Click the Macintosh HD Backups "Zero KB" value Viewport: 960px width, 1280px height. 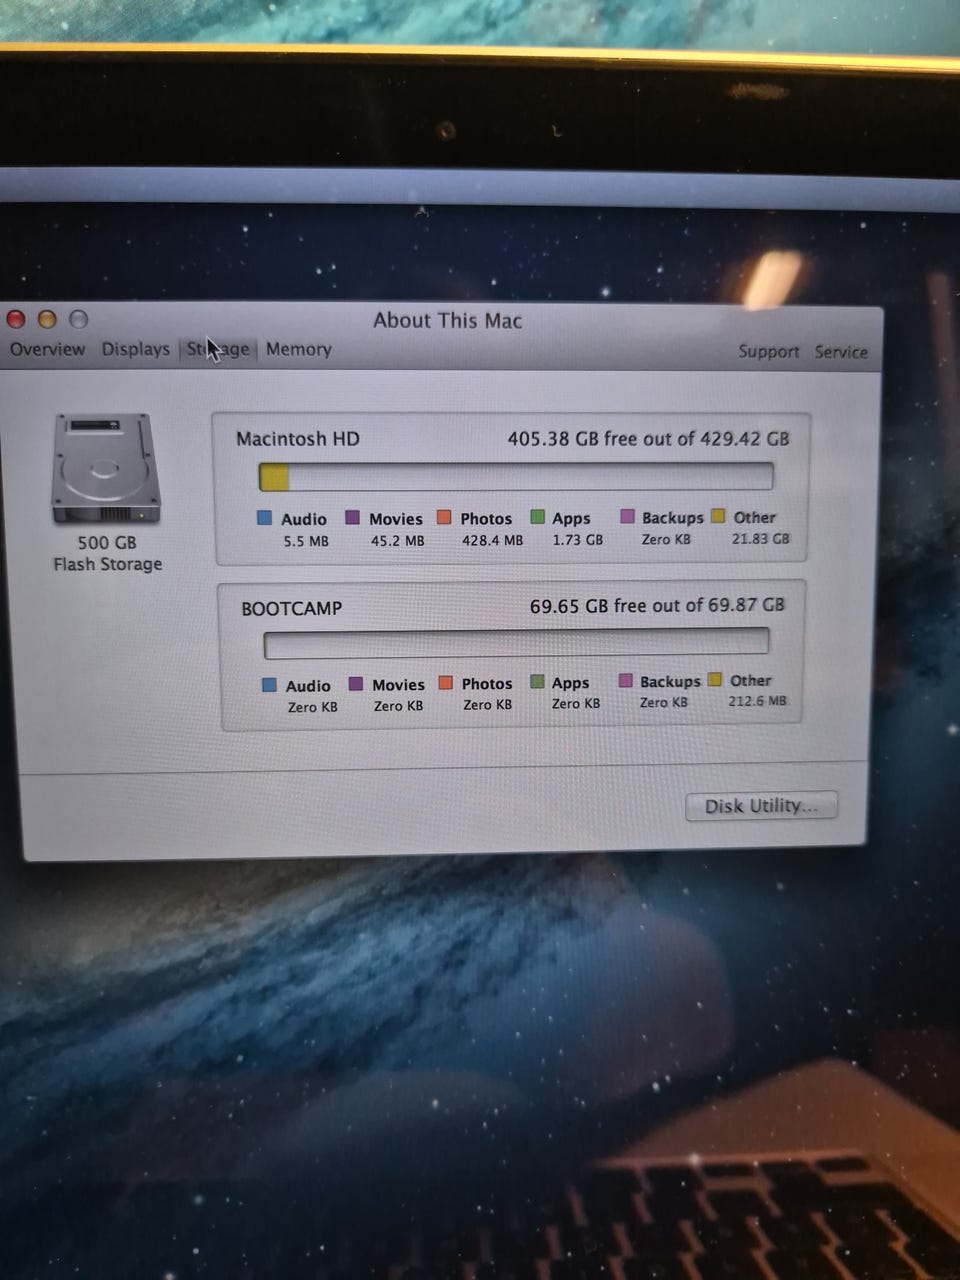click(666, 539)
